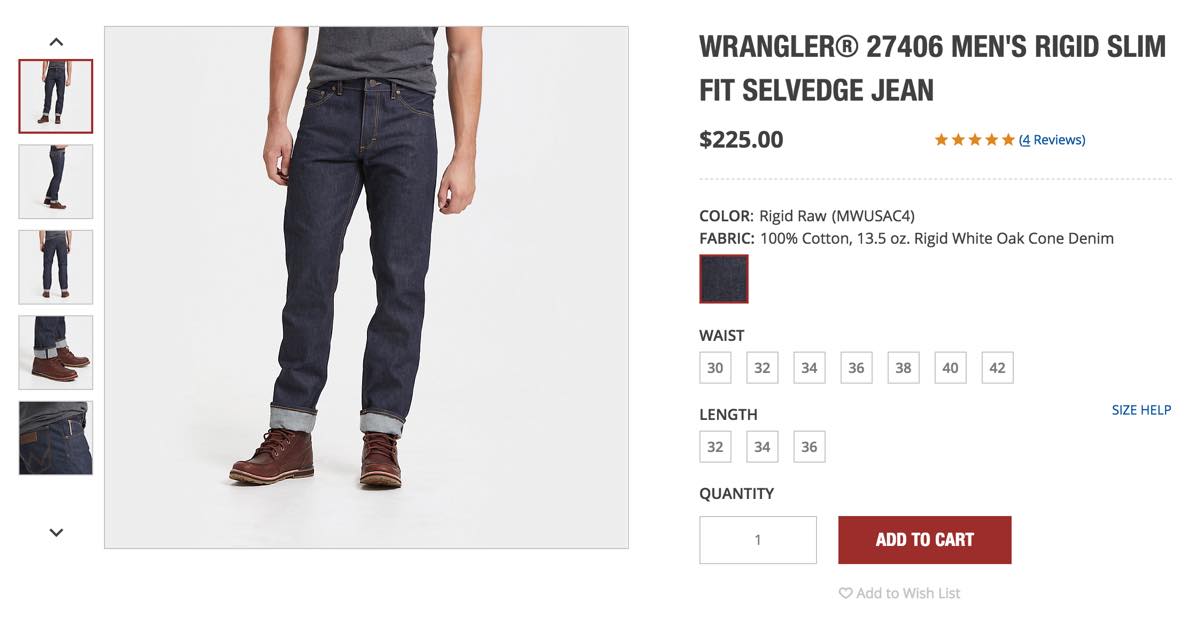Click the heart icon for Wish List
The image size is (1200, 622).
click(845, 593)
